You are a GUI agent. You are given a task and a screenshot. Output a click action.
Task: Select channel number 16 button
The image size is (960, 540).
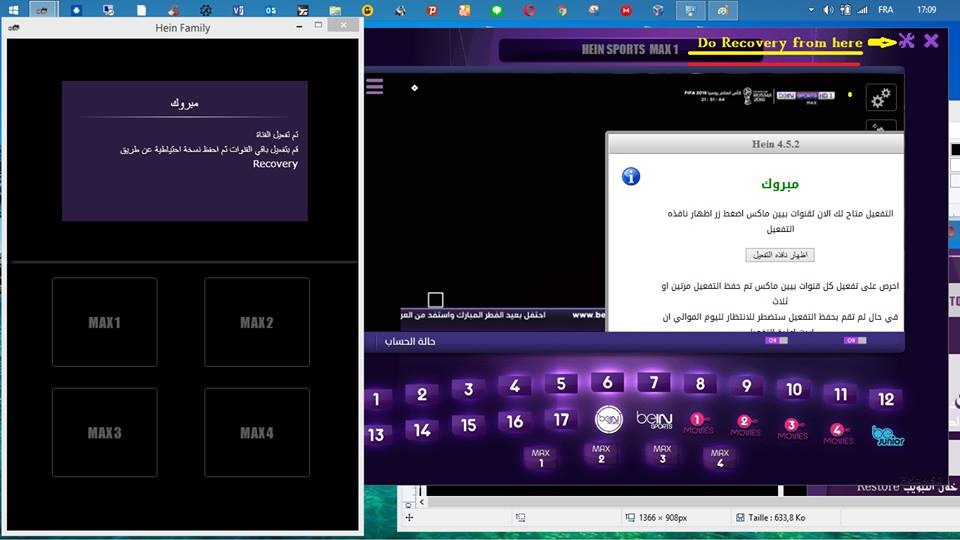515,422
